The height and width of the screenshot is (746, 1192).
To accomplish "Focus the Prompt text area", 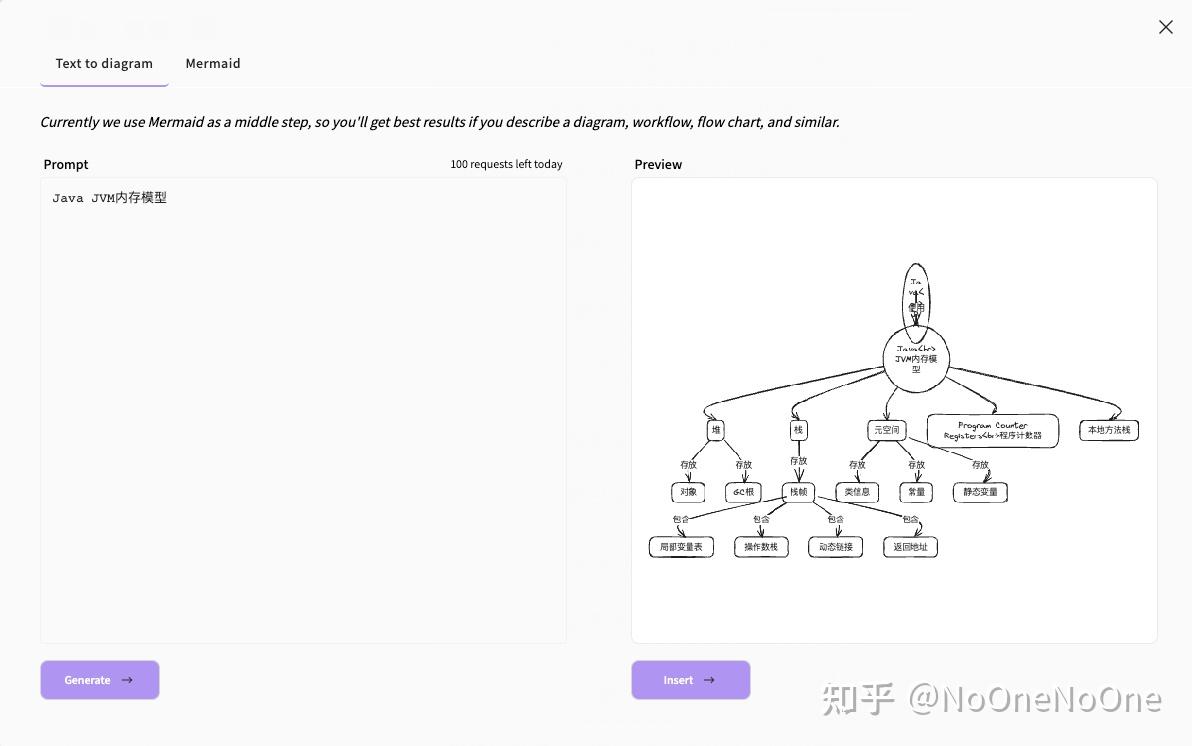I will [303, 411].
